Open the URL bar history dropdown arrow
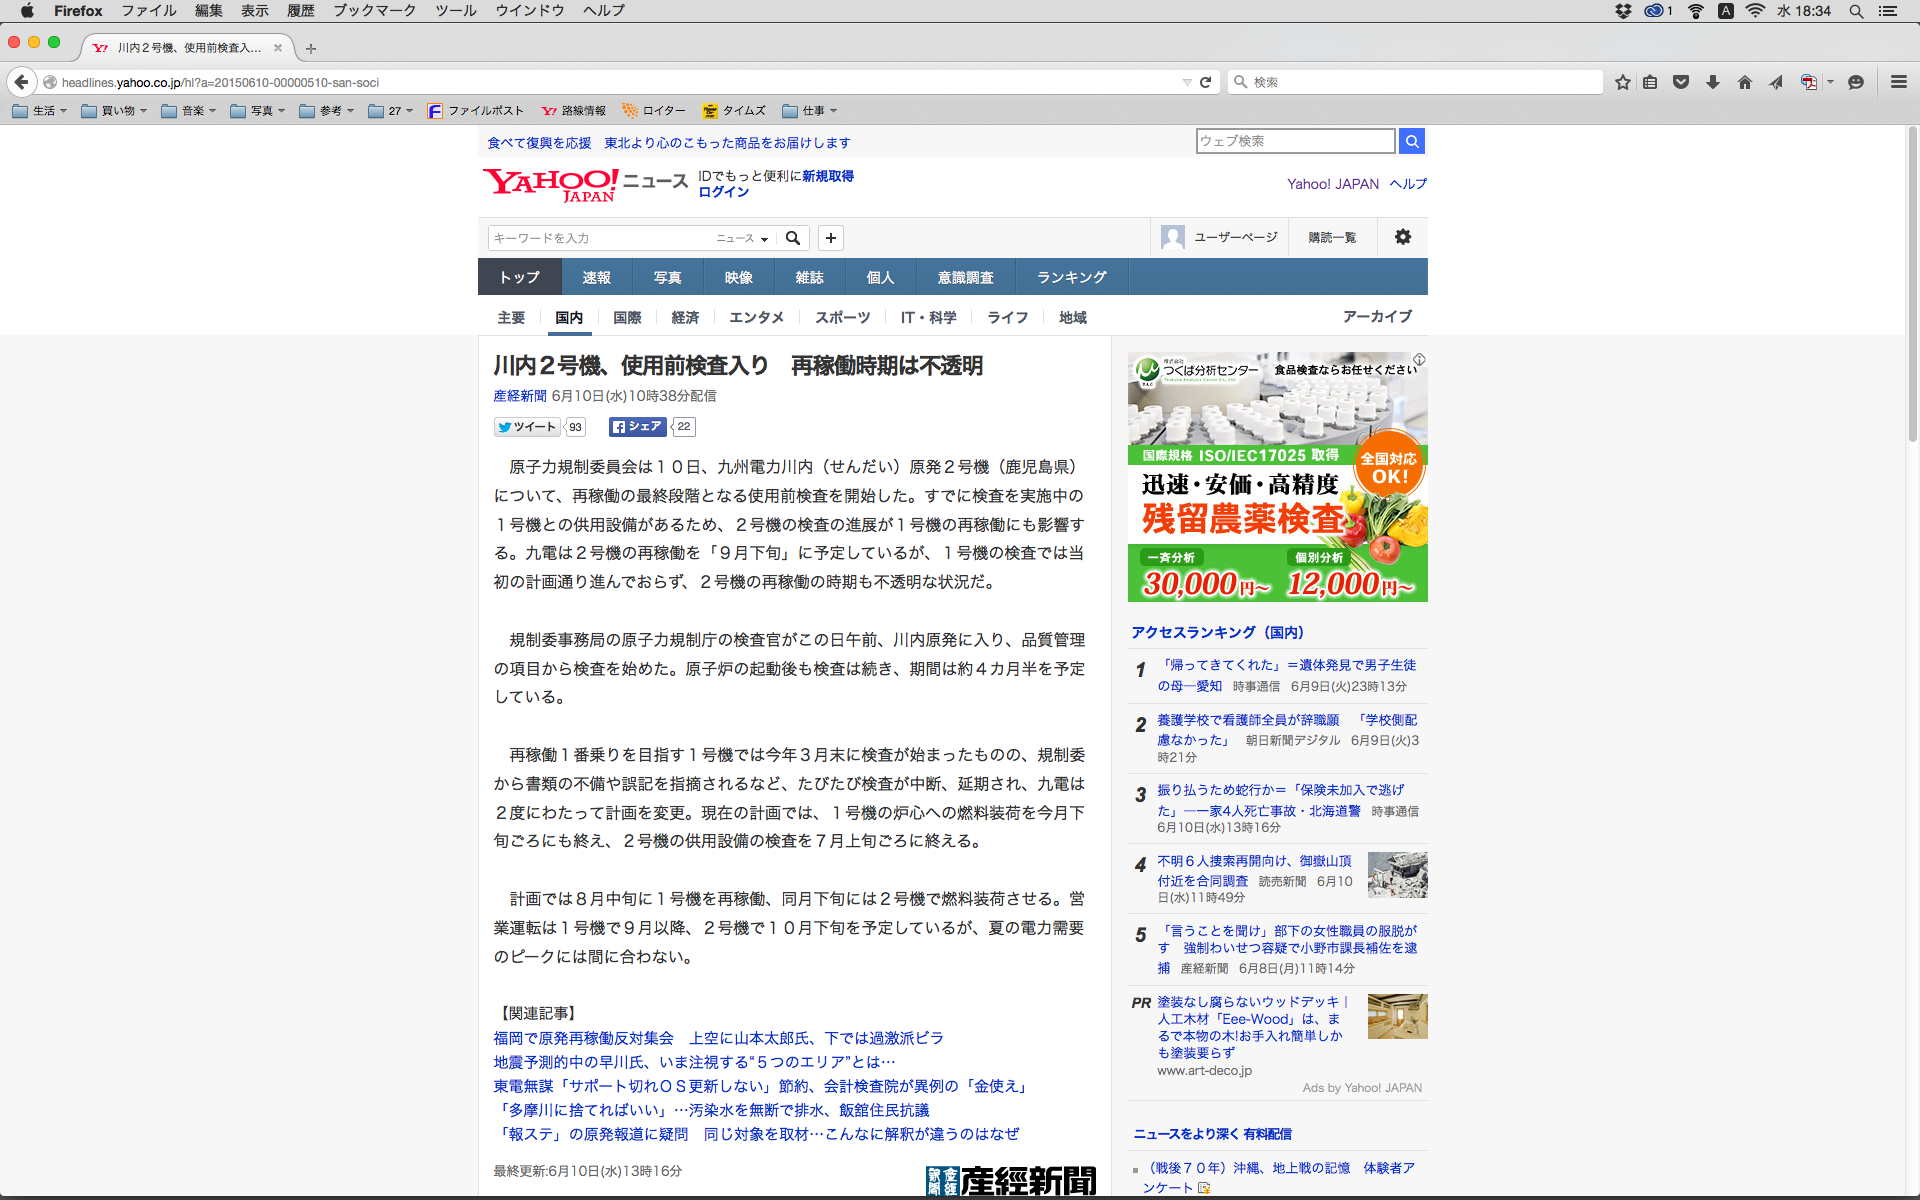 1186,82
